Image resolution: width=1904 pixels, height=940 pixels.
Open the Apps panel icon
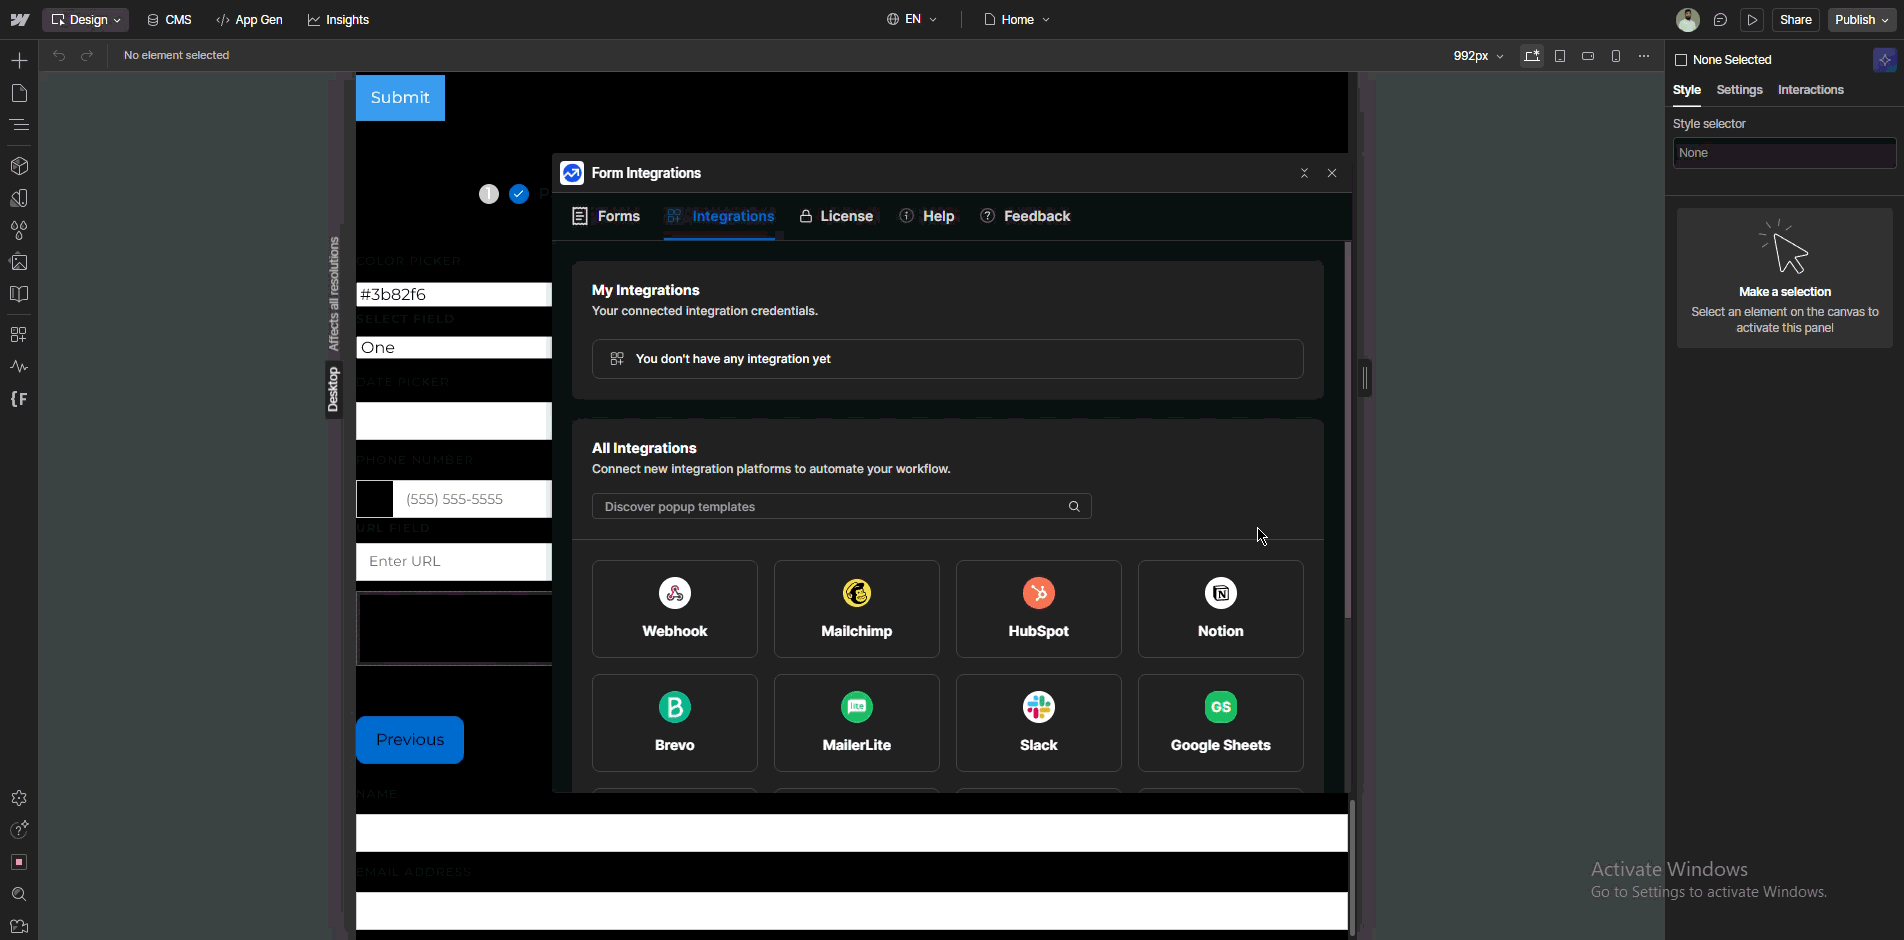(x=19, y=334)
